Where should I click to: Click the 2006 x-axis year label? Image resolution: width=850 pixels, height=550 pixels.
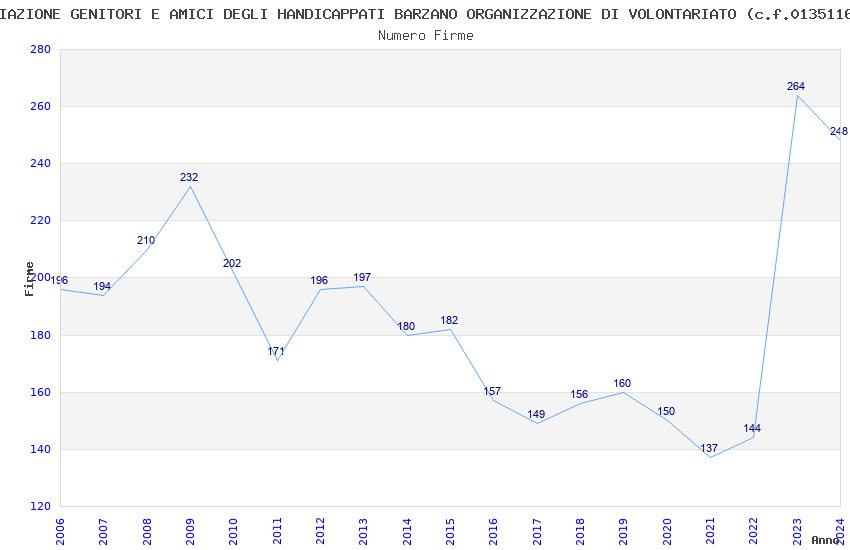pos(60,532)
